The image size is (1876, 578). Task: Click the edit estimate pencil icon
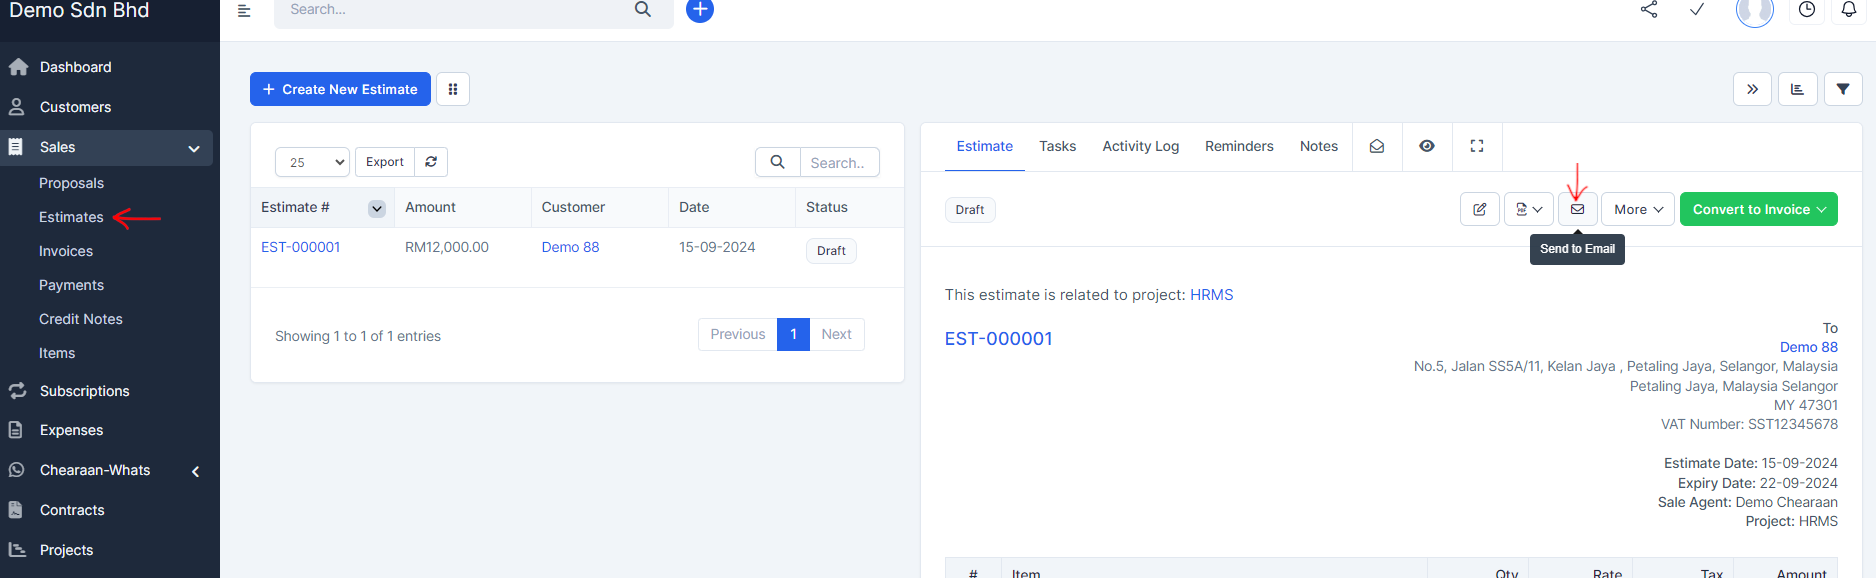1479,209
